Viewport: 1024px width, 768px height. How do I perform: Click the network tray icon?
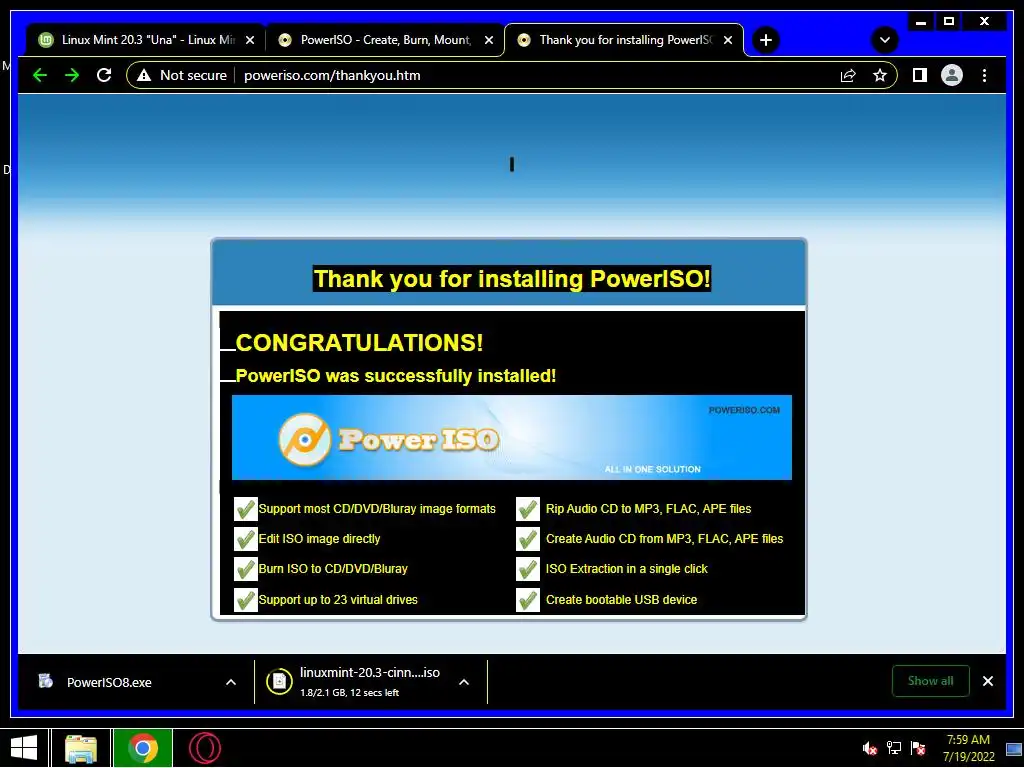pyautogui.click(x=893, y=748)
